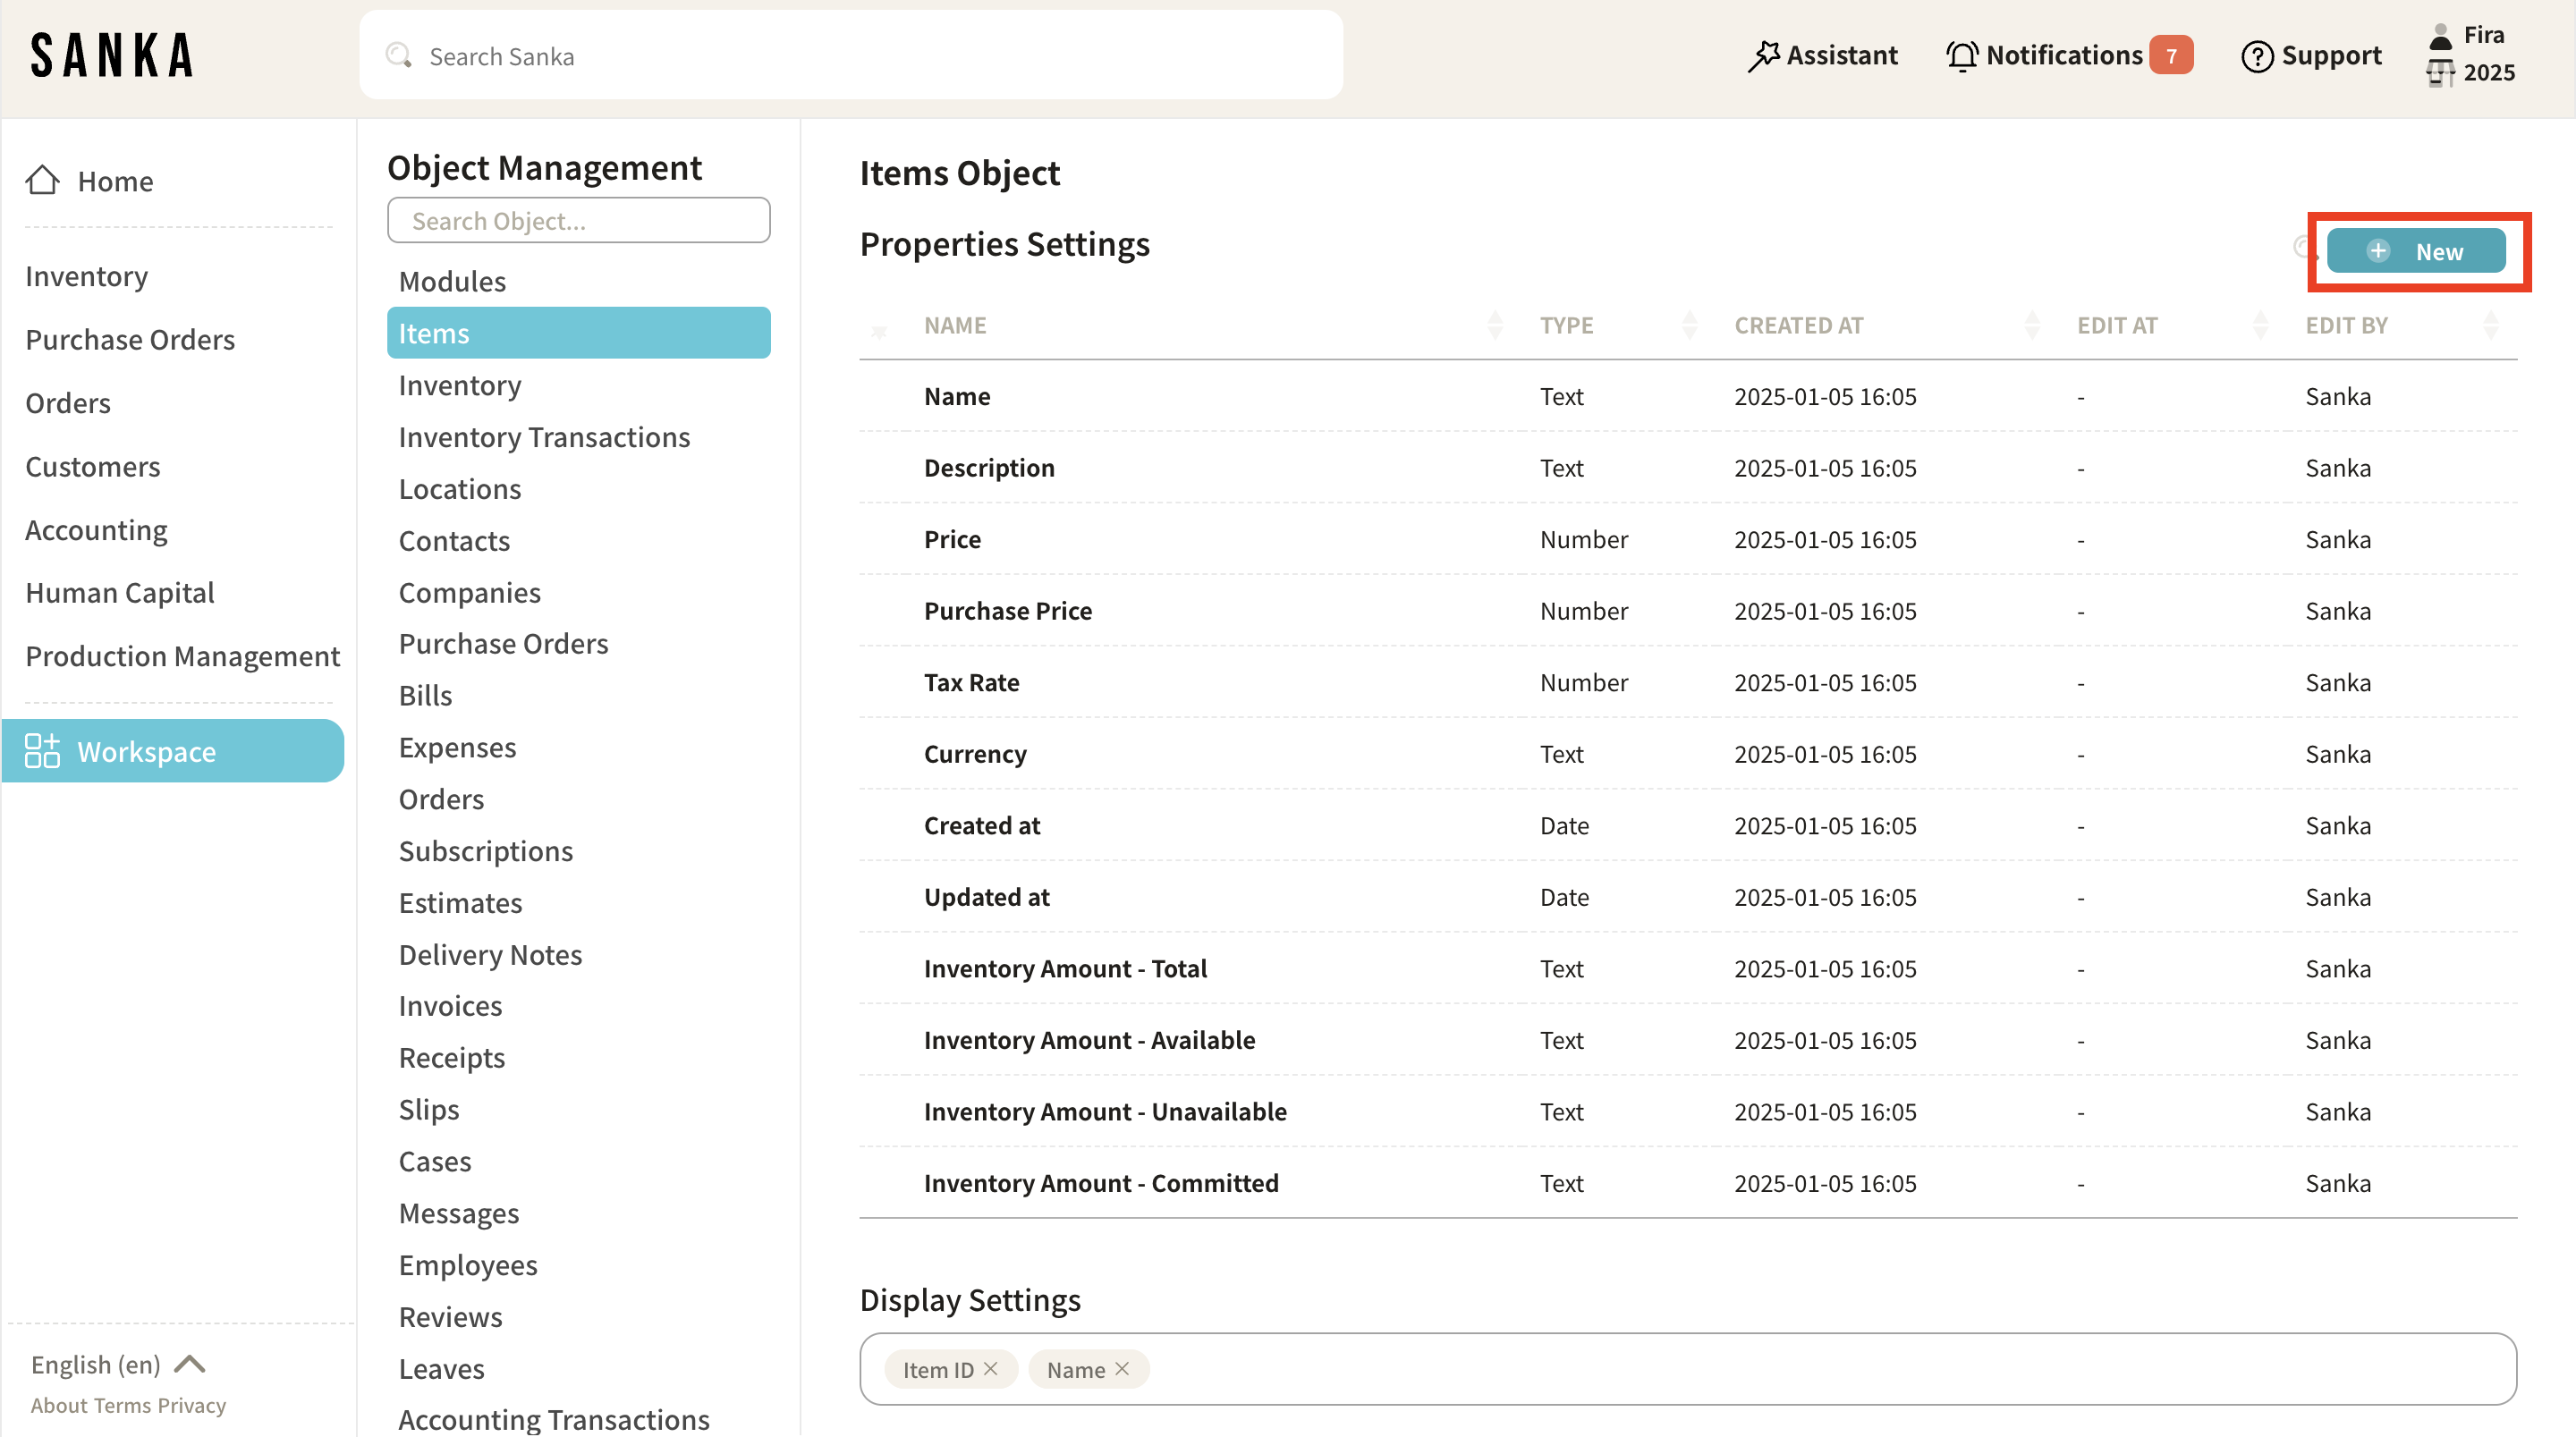Open Notifications bell icon
The height and width of the screenshot is (1437, 2576).
click(1961, 56)
